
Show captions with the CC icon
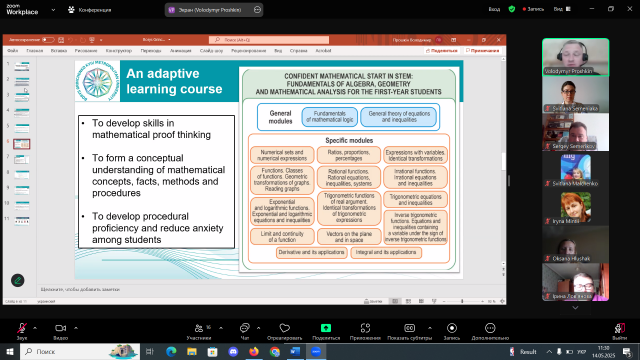pyautogui.click(x=409, y=328)
